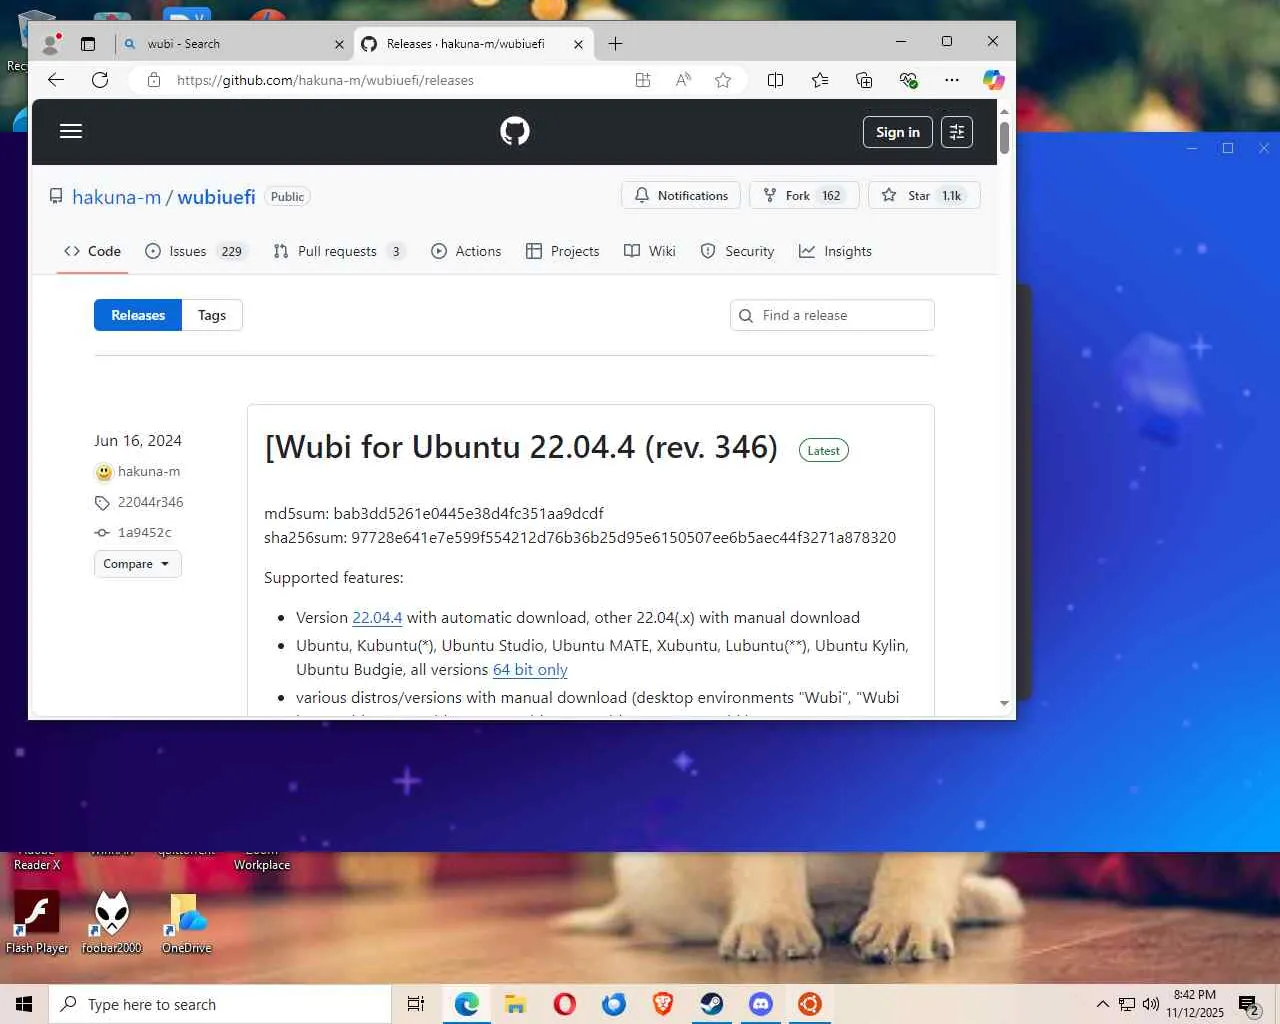Select the Releases · hakuna-m/wubiuefi browser tab
The width and height of the screenshot is (1280, 1024).
pyautogui.click(x=473, y=44)
